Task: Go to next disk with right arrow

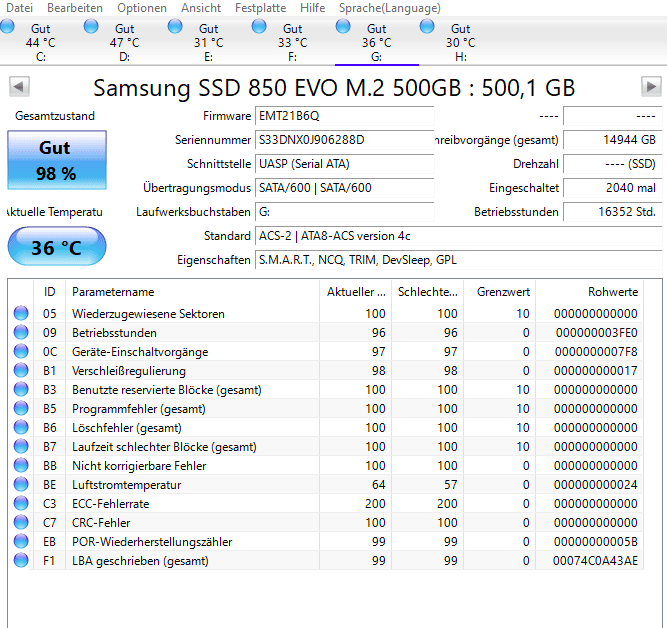Action: tap(651, 87)
